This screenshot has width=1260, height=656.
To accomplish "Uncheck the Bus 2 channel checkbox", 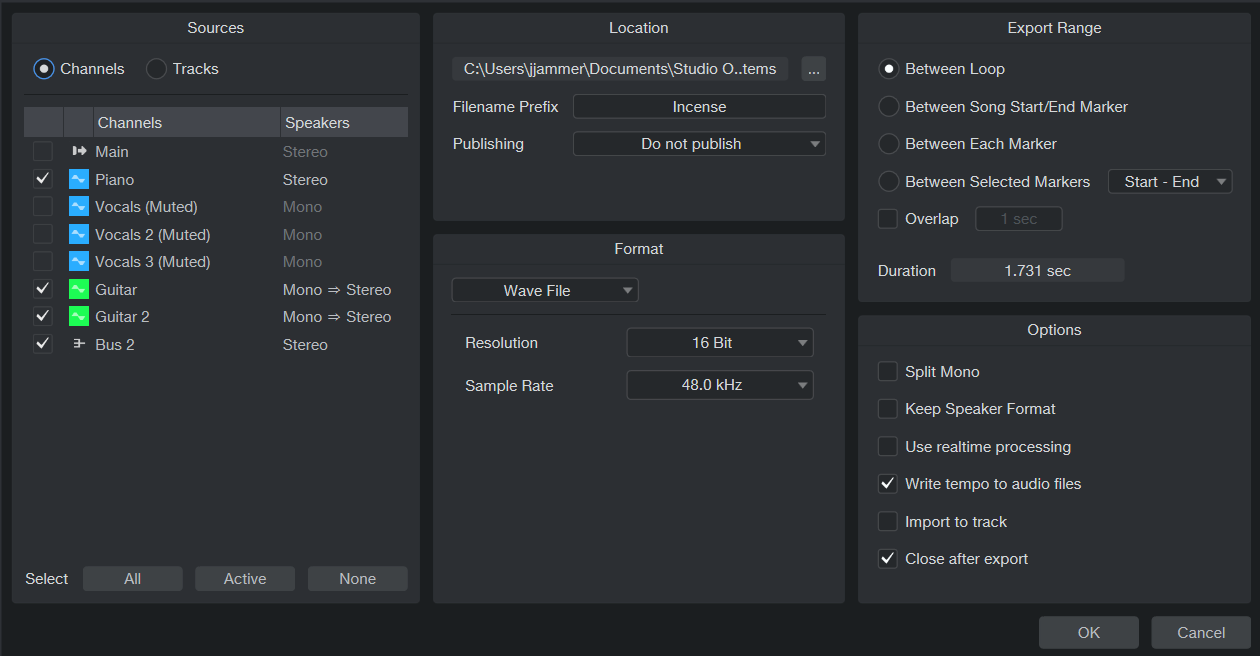I will coord(43,344).
